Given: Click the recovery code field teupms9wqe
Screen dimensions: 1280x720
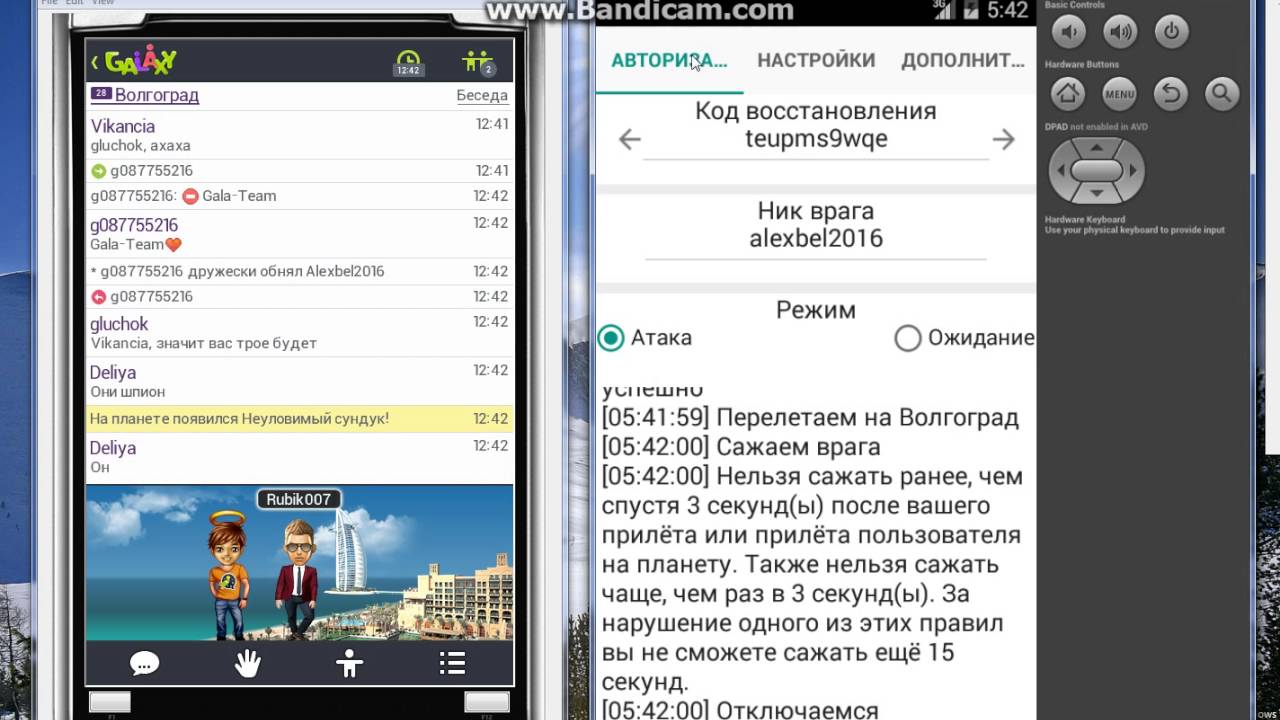Looking at the screenshot, I should click(816, 139).
